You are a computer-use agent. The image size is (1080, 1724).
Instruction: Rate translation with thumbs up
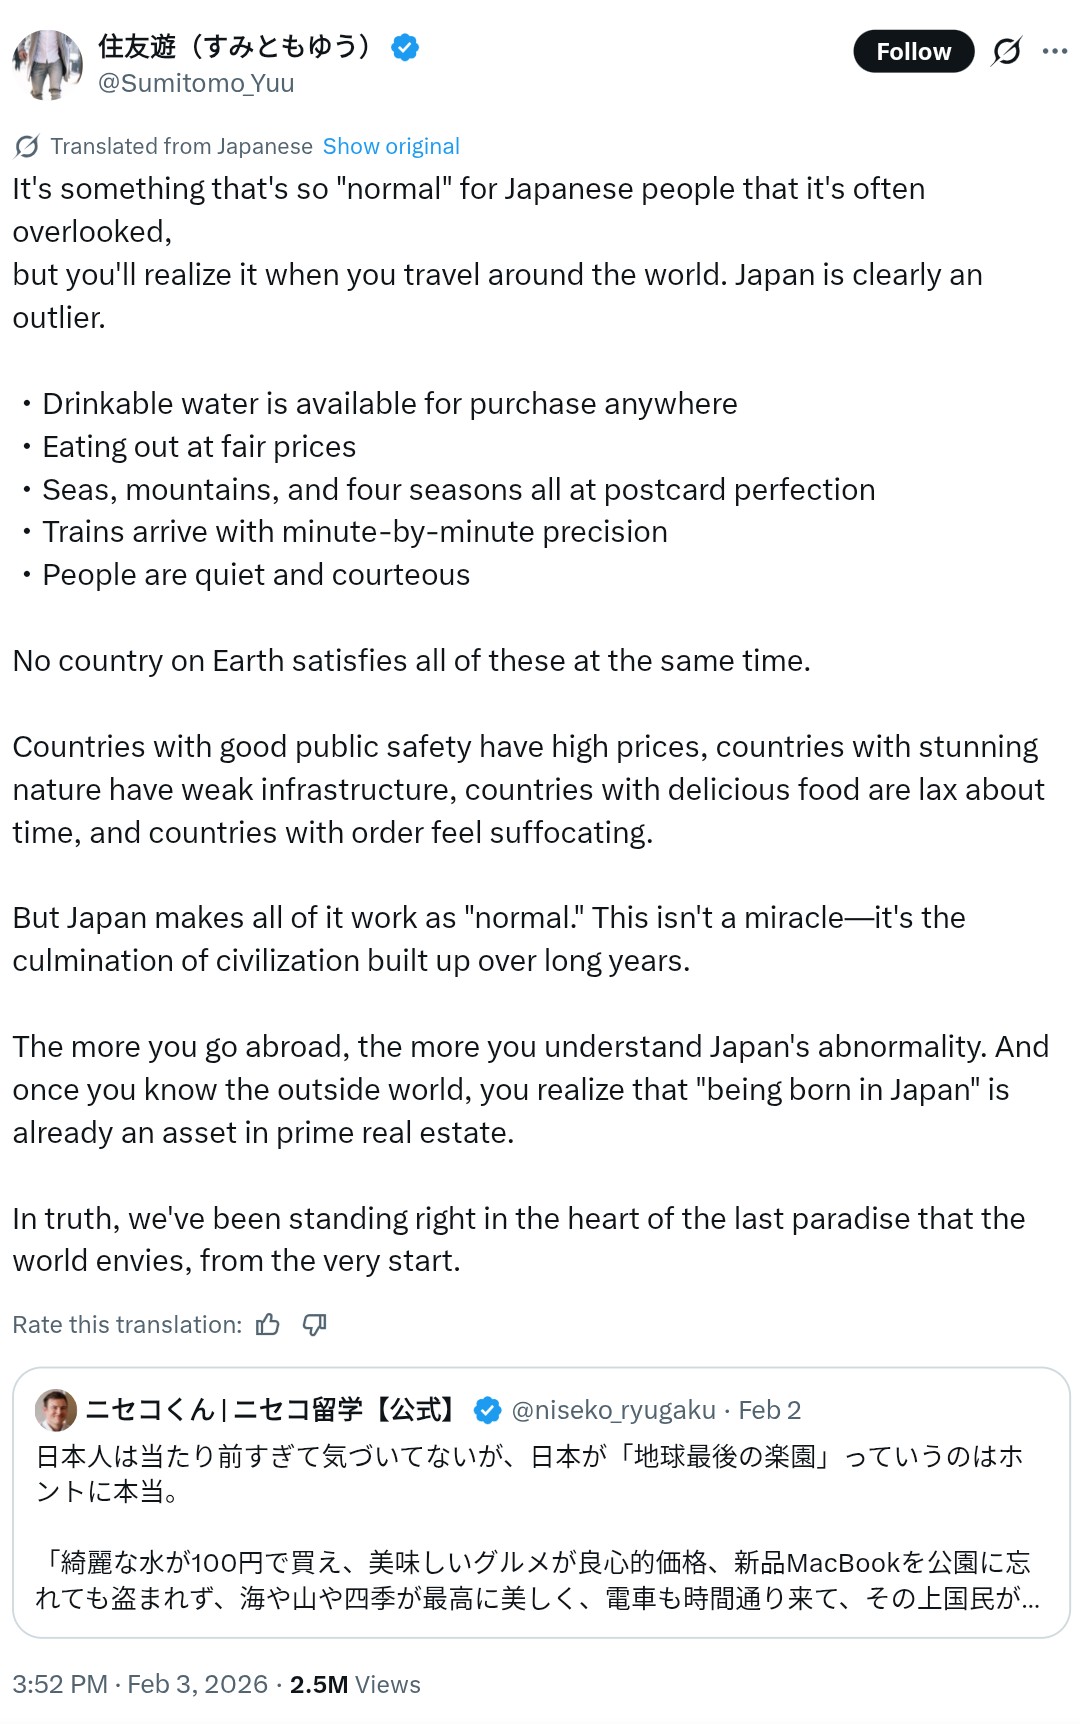(x=268, y=1325)
